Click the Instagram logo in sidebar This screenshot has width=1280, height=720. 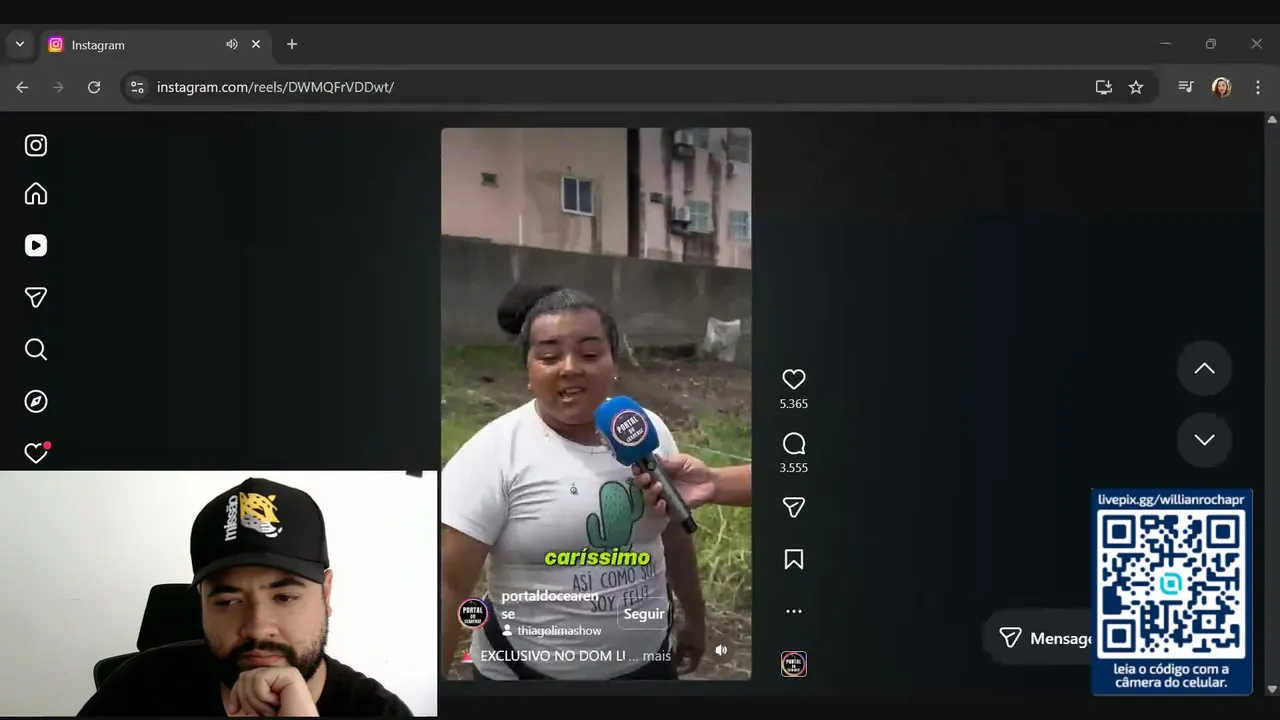(x=36, y=146)
